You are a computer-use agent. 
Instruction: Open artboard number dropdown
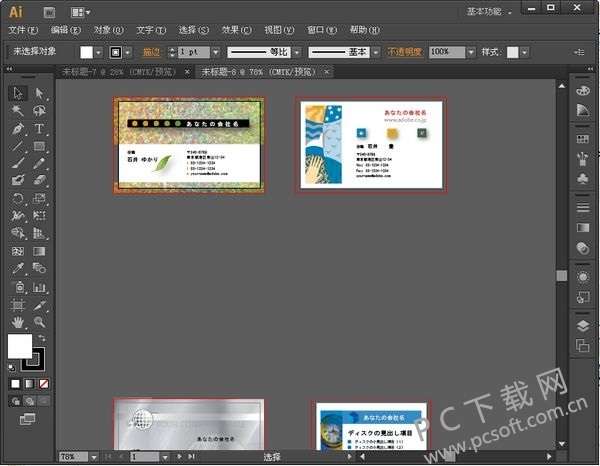tap(165, 457)
